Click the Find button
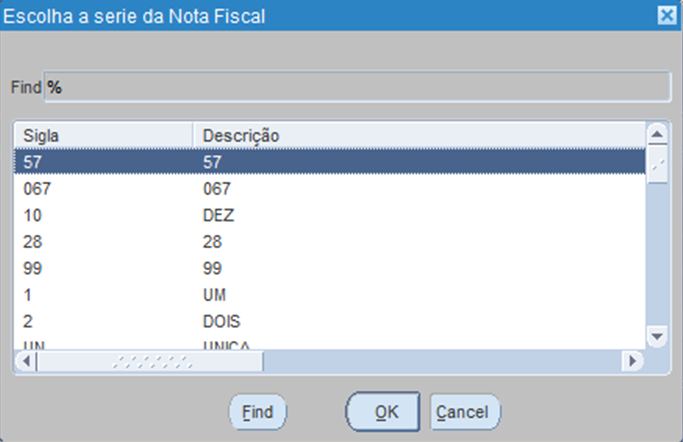The image size is (683, 442). click(x=258, y=412)
